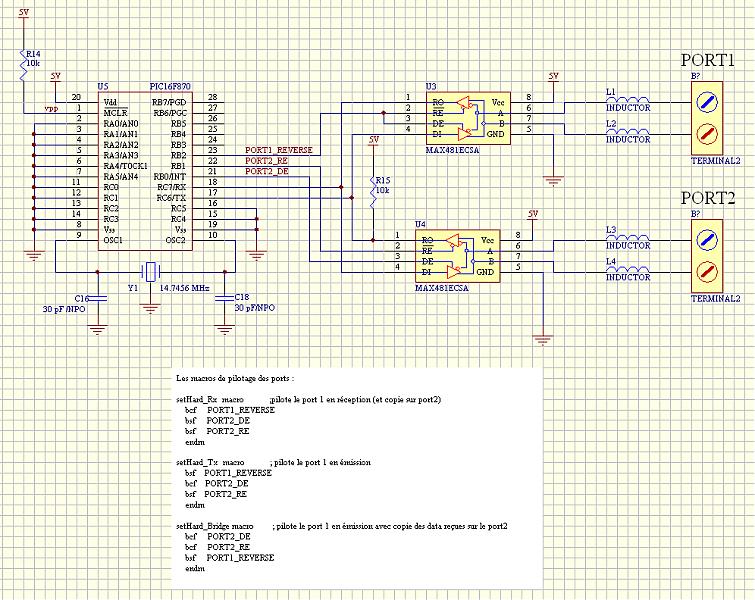Screen dimensions: 755x600
Task: Select the PIC16F870 microcontroller U5 body
Action: [x=145, y=171]
